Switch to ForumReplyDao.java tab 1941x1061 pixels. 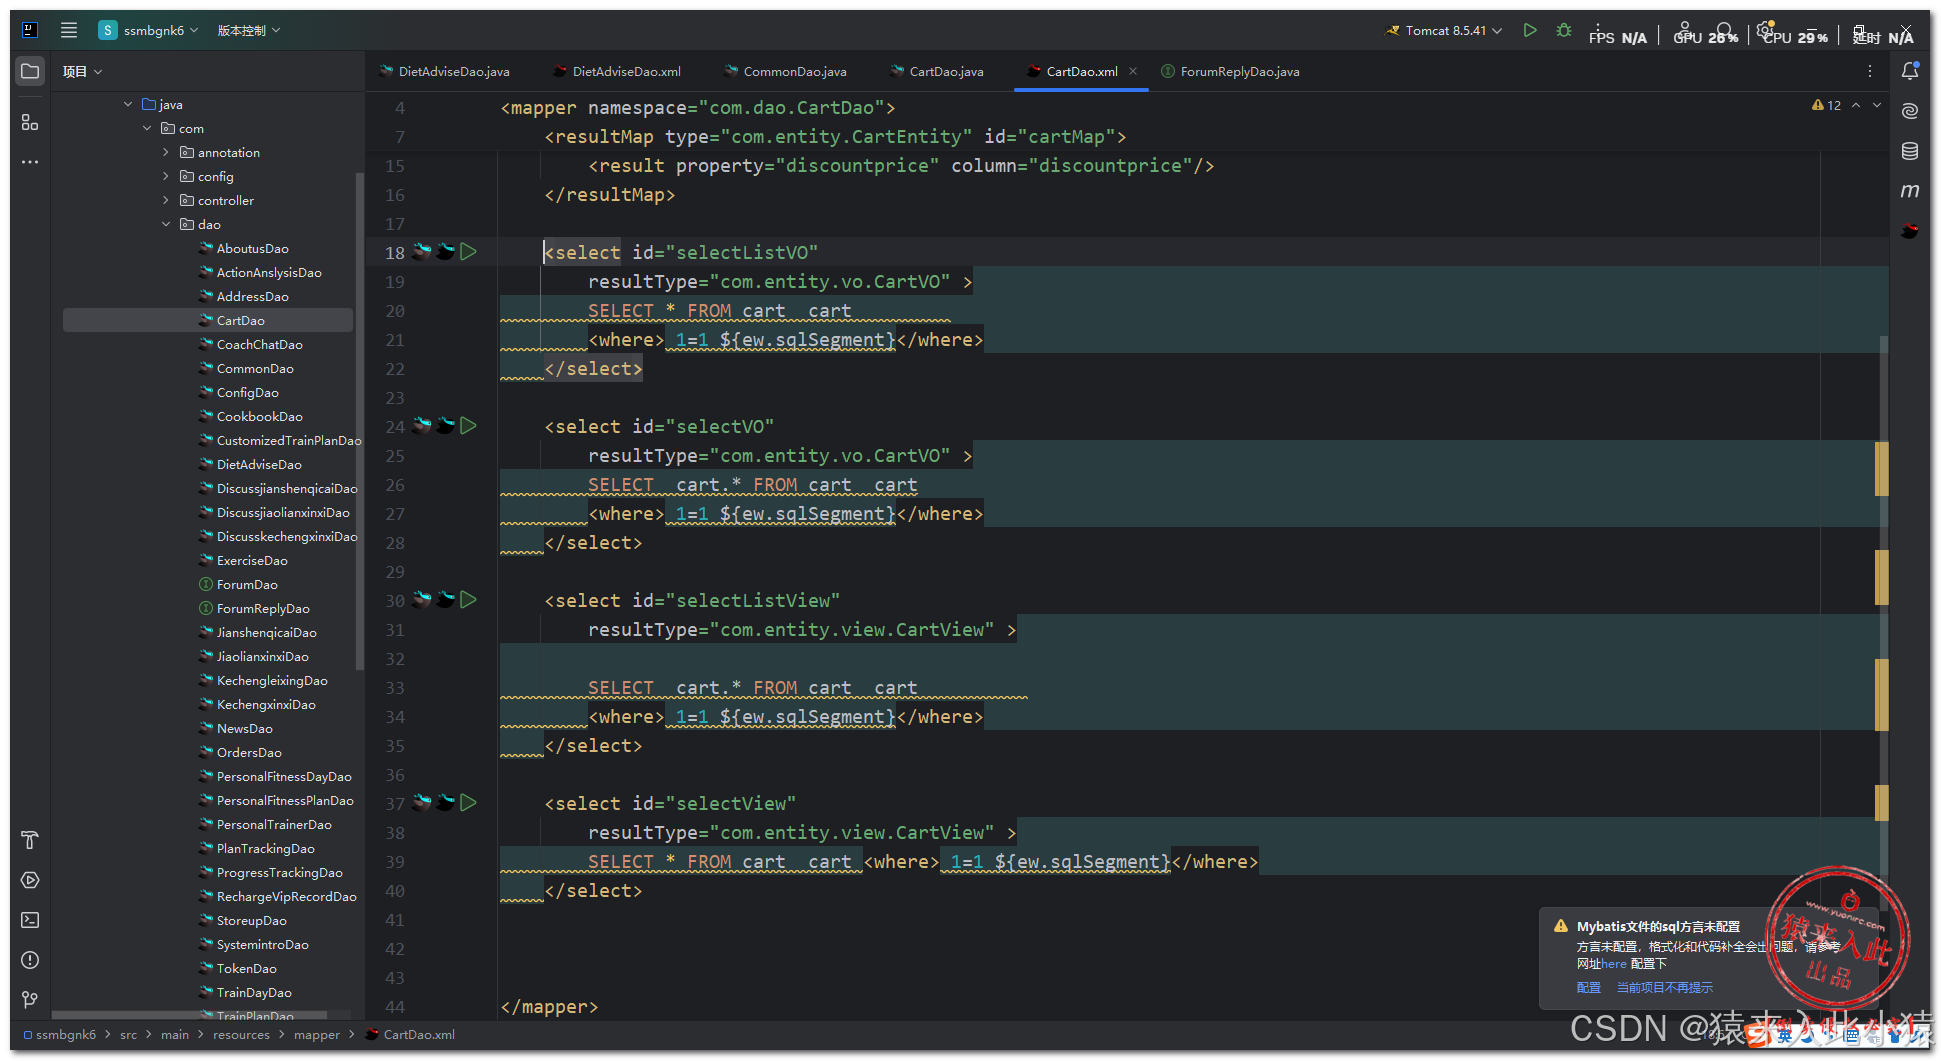(x=1231, y=71)
